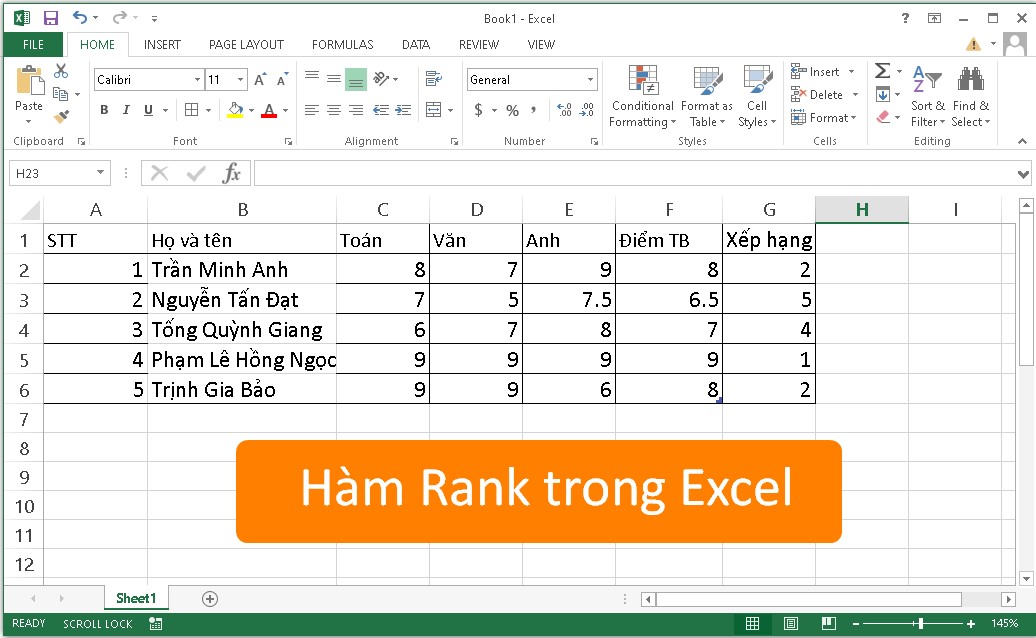Decrease decimal places
Viewport: 1036px width, 638px height.
coord(587,110)
